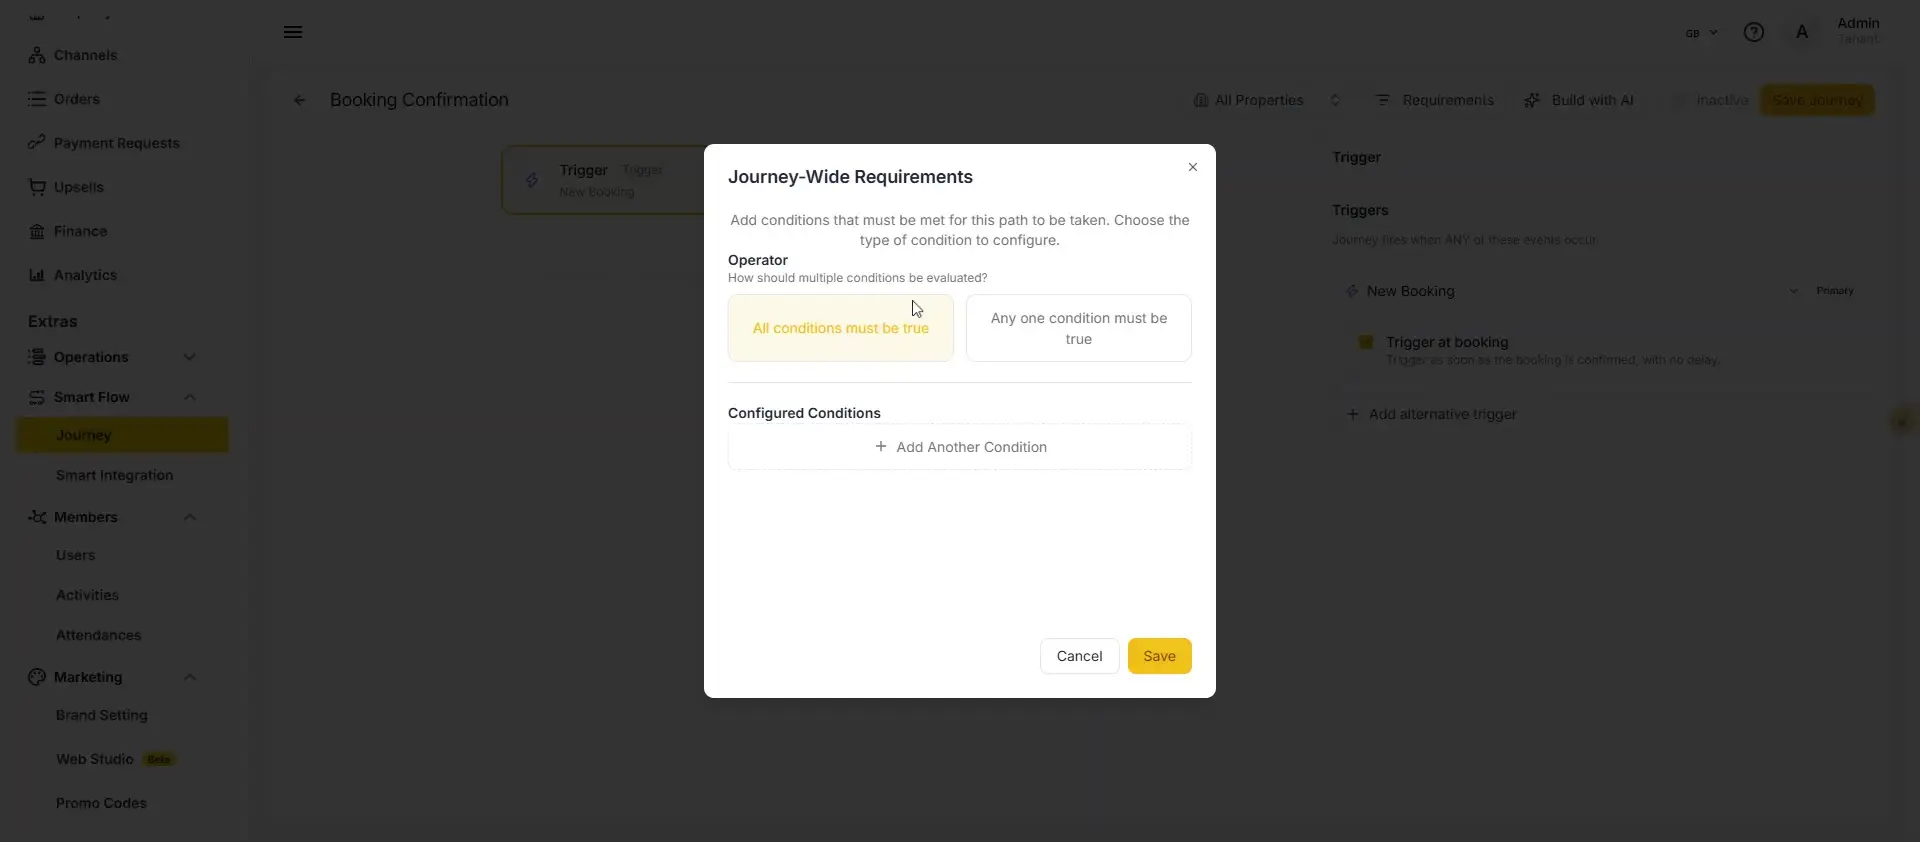1920x842 pixels.
Task: Open Finance in the sidebar
Action: pyautogui.click(x=80, y=231)
